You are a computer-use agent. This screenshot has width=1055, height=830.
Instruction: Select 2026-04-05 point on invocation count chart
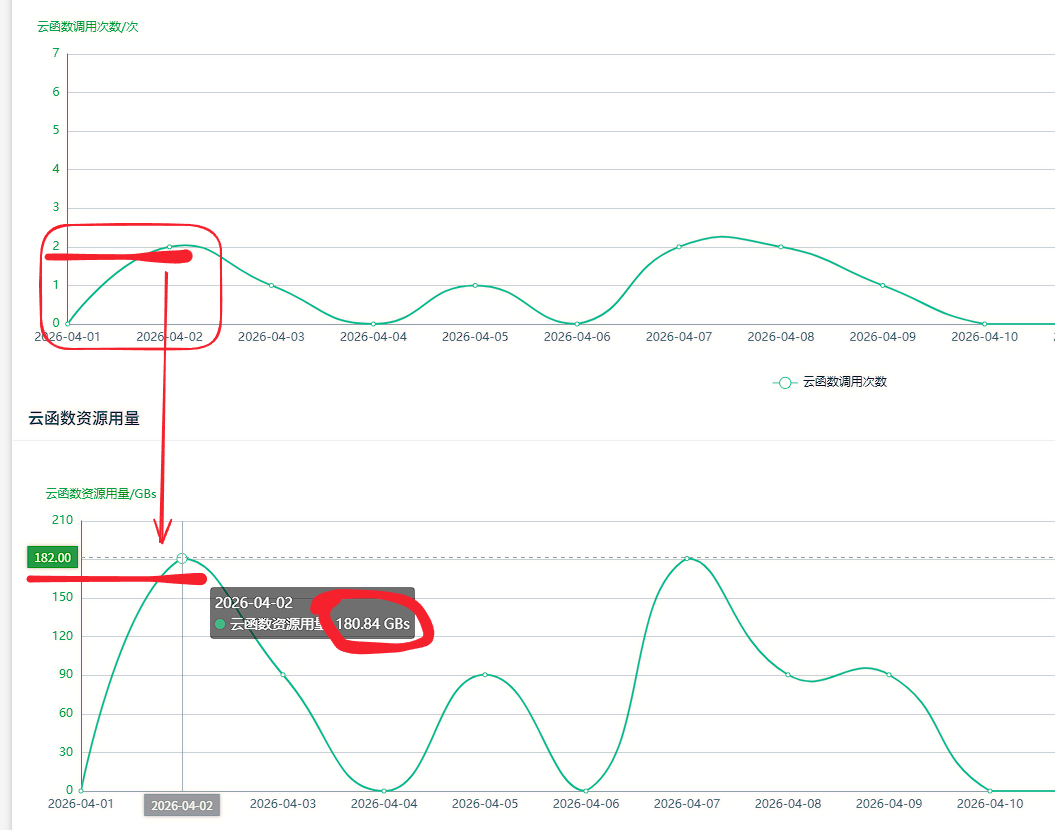tap(475, 286)
